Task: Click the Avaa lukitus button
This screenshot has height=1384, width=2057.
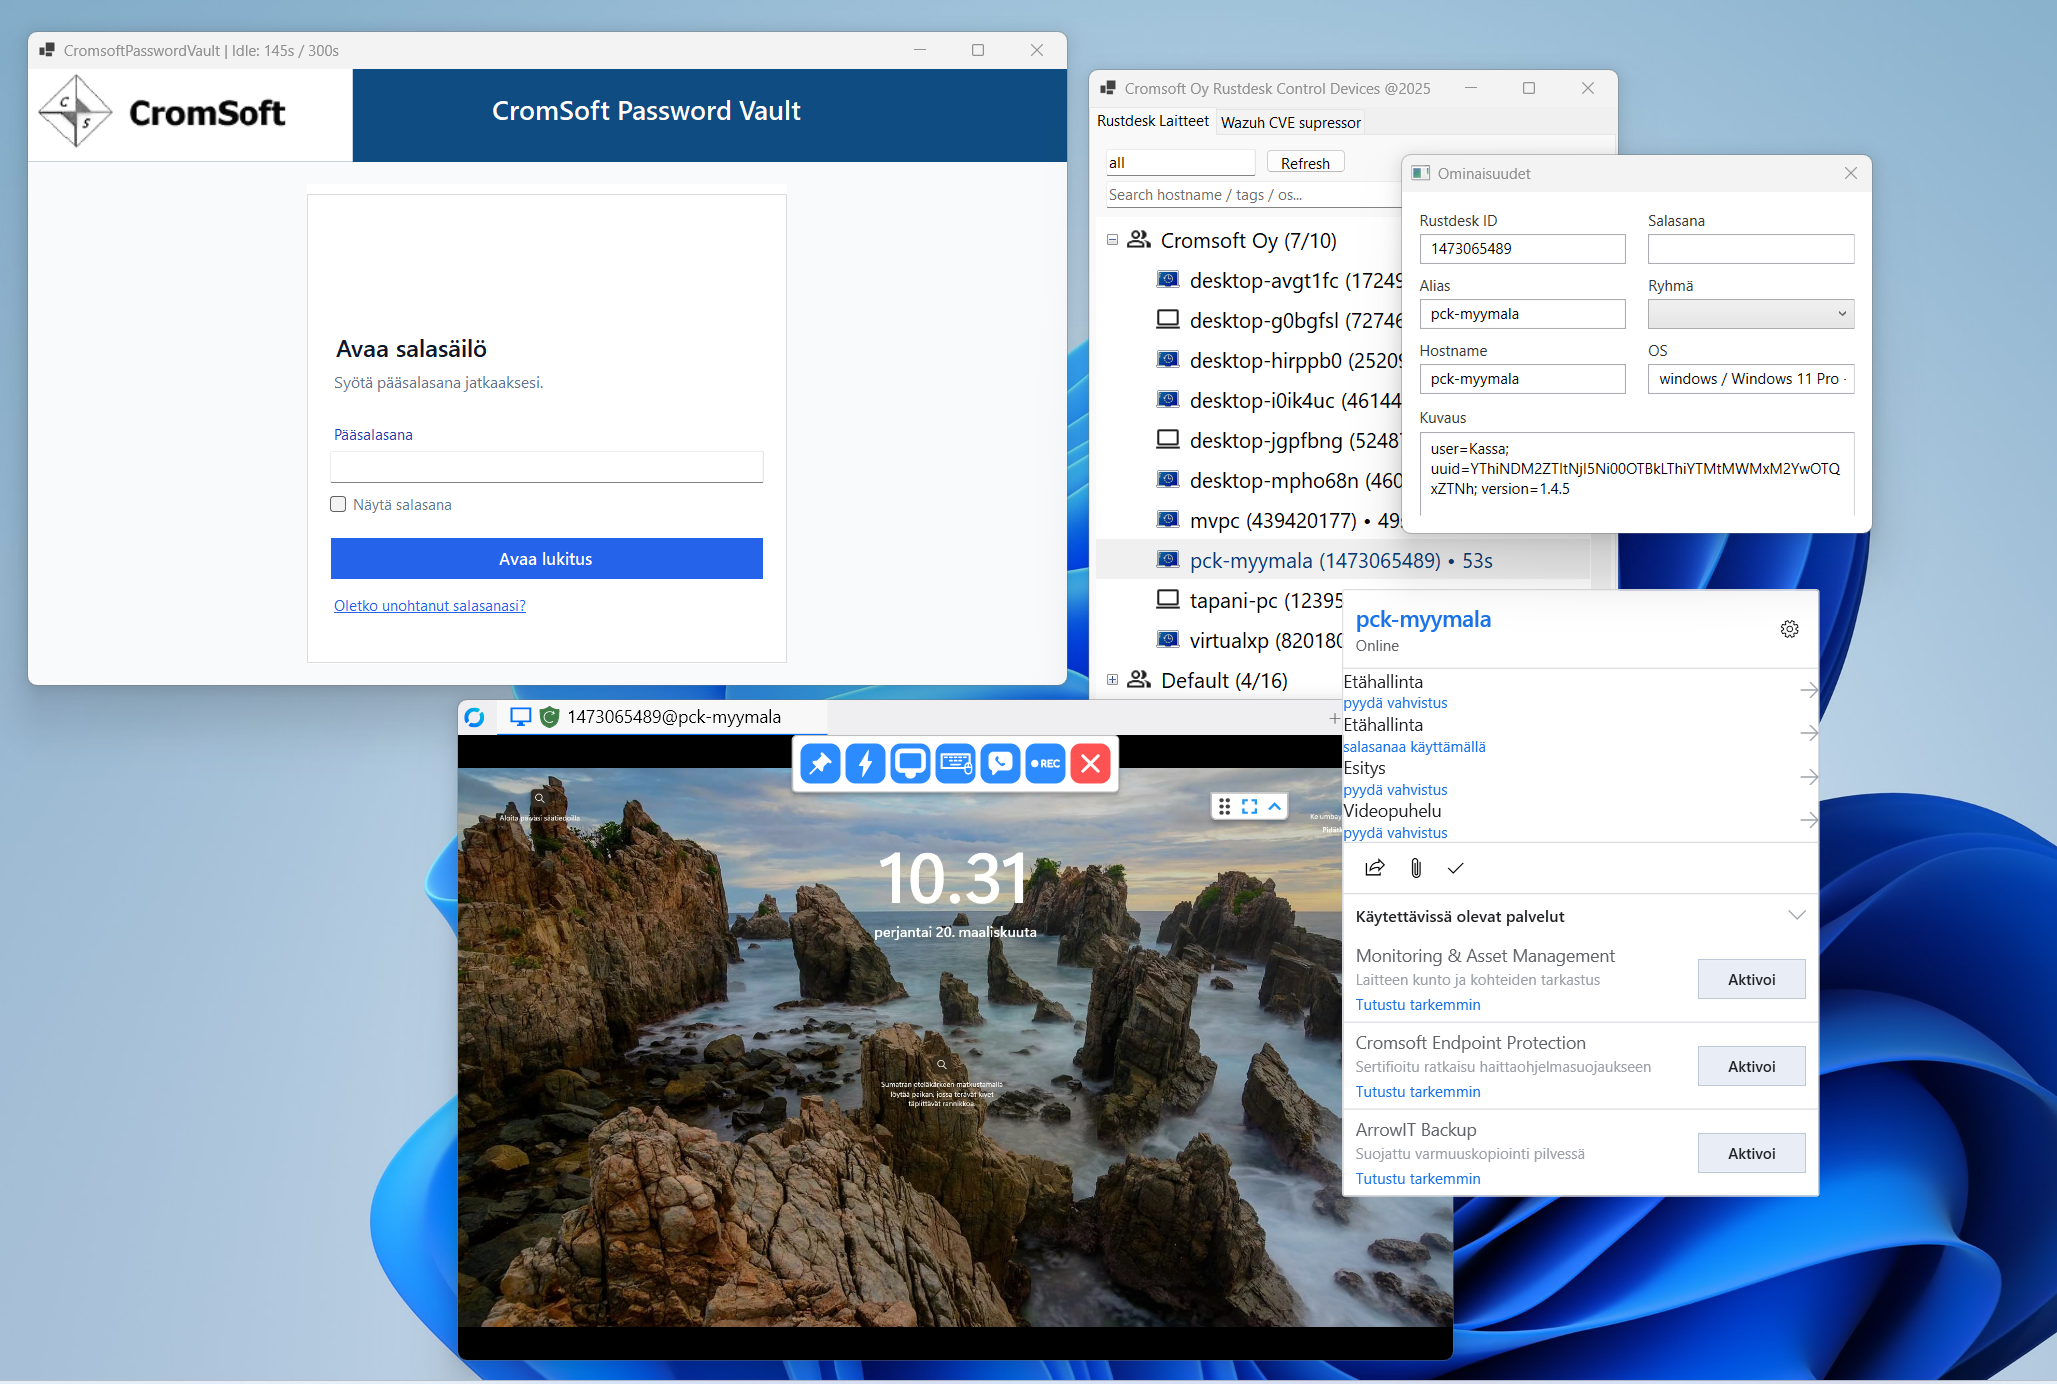Action: click(x=546, y=559)
